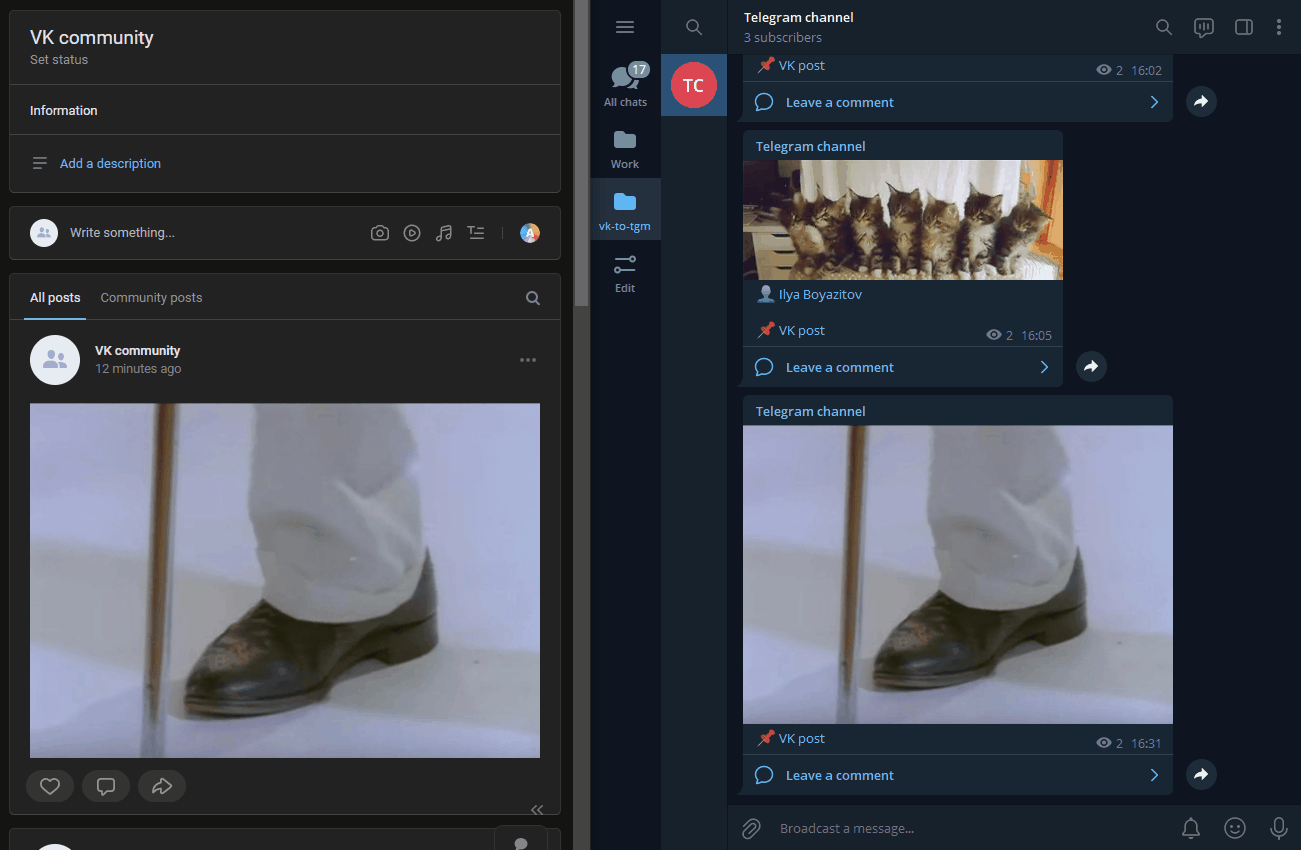
Task: Open the VK post link at 16:02
Action: (802, 65)
